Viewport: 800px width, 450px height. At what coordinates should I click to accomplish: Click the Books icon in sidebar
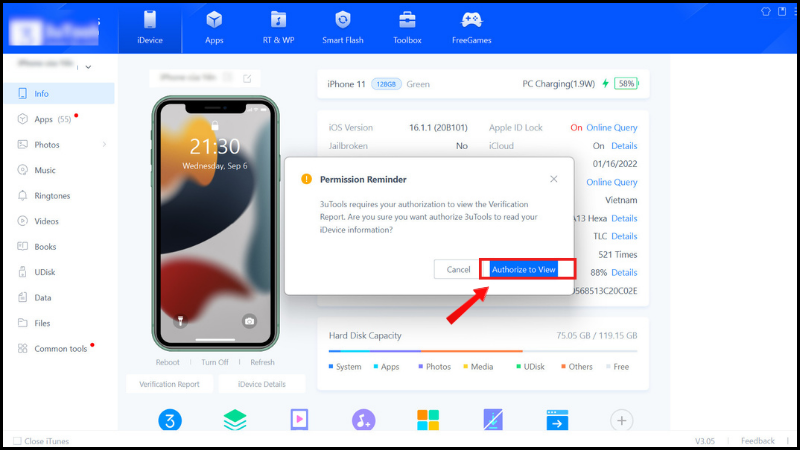click(22, 246)
